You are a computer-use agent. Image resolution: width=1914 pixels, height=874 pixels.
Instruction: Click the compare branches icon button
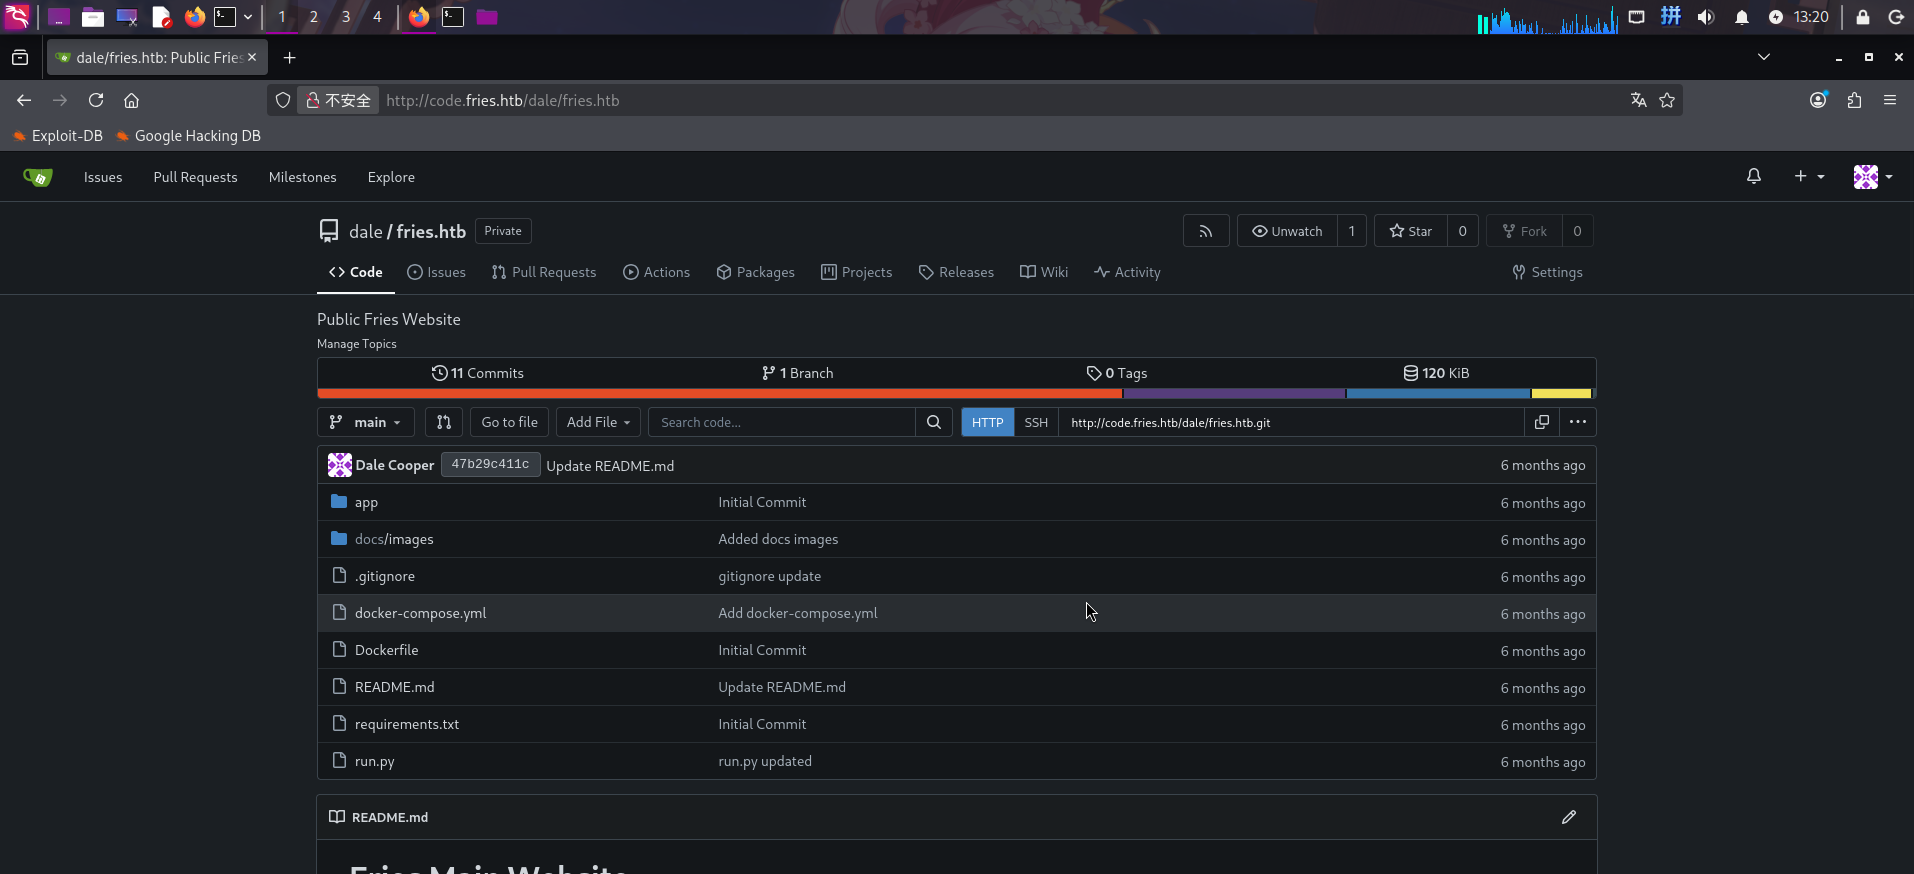[444, 422]
